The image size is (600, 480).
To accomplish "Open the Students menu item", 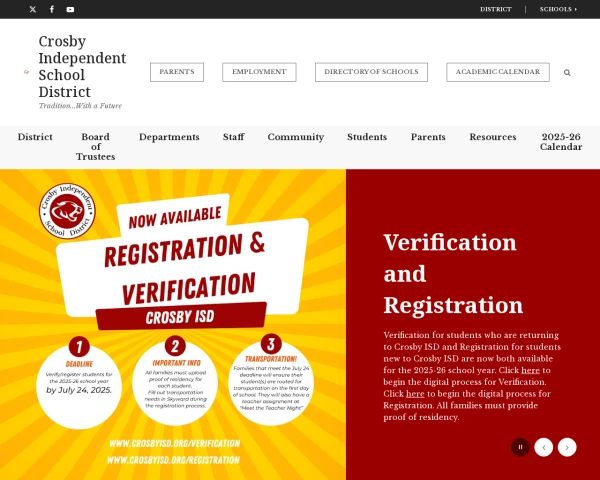I will [367, 137].
